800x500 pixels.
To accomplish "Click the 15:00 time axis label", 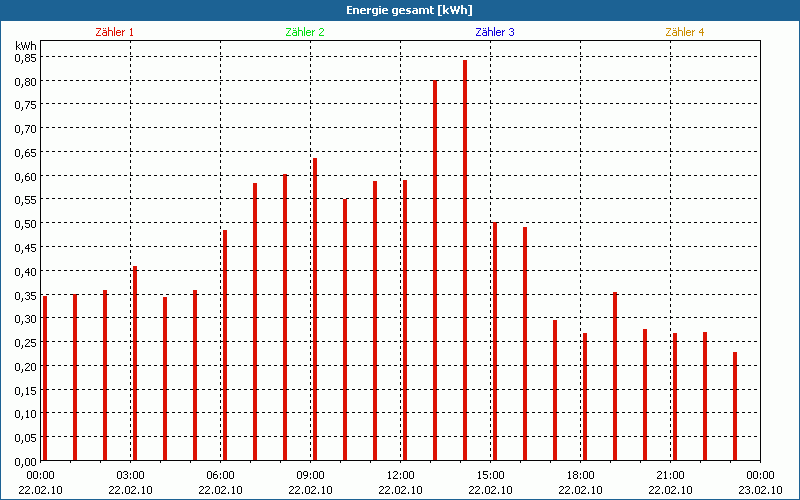I will tap(490, 476).
